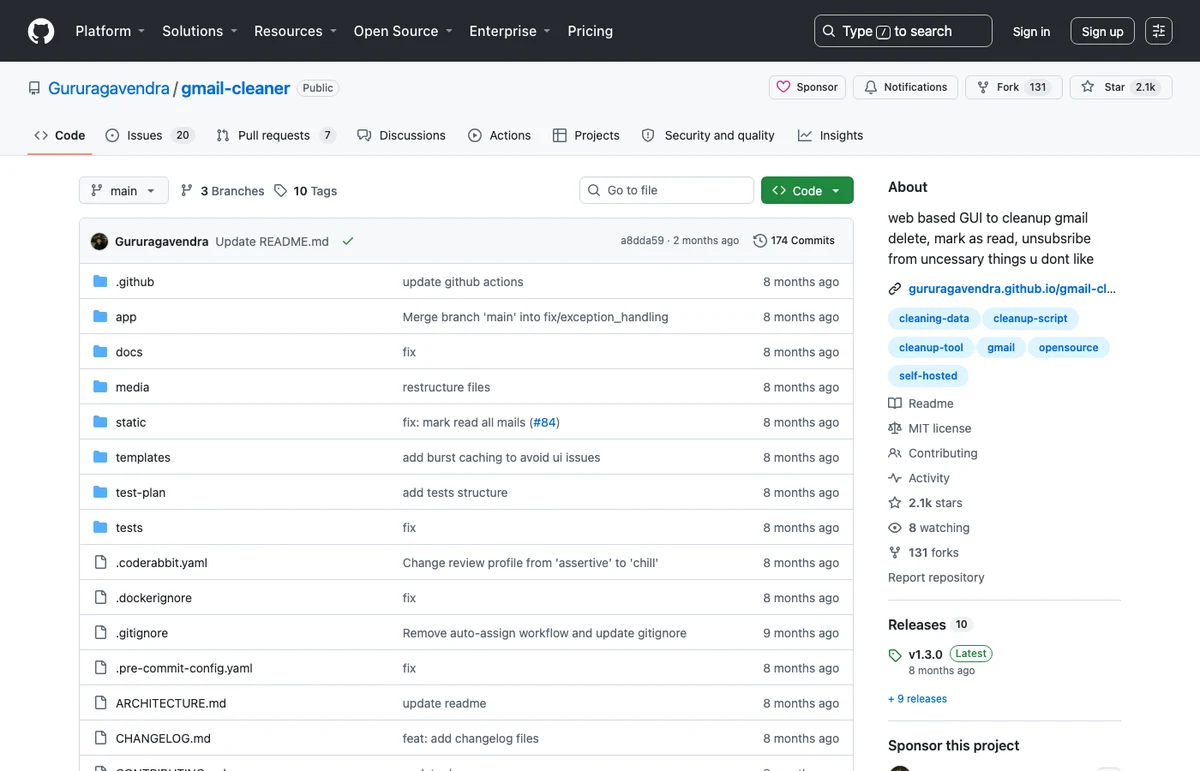Click the Activity pulse icon

click(895, 478)
